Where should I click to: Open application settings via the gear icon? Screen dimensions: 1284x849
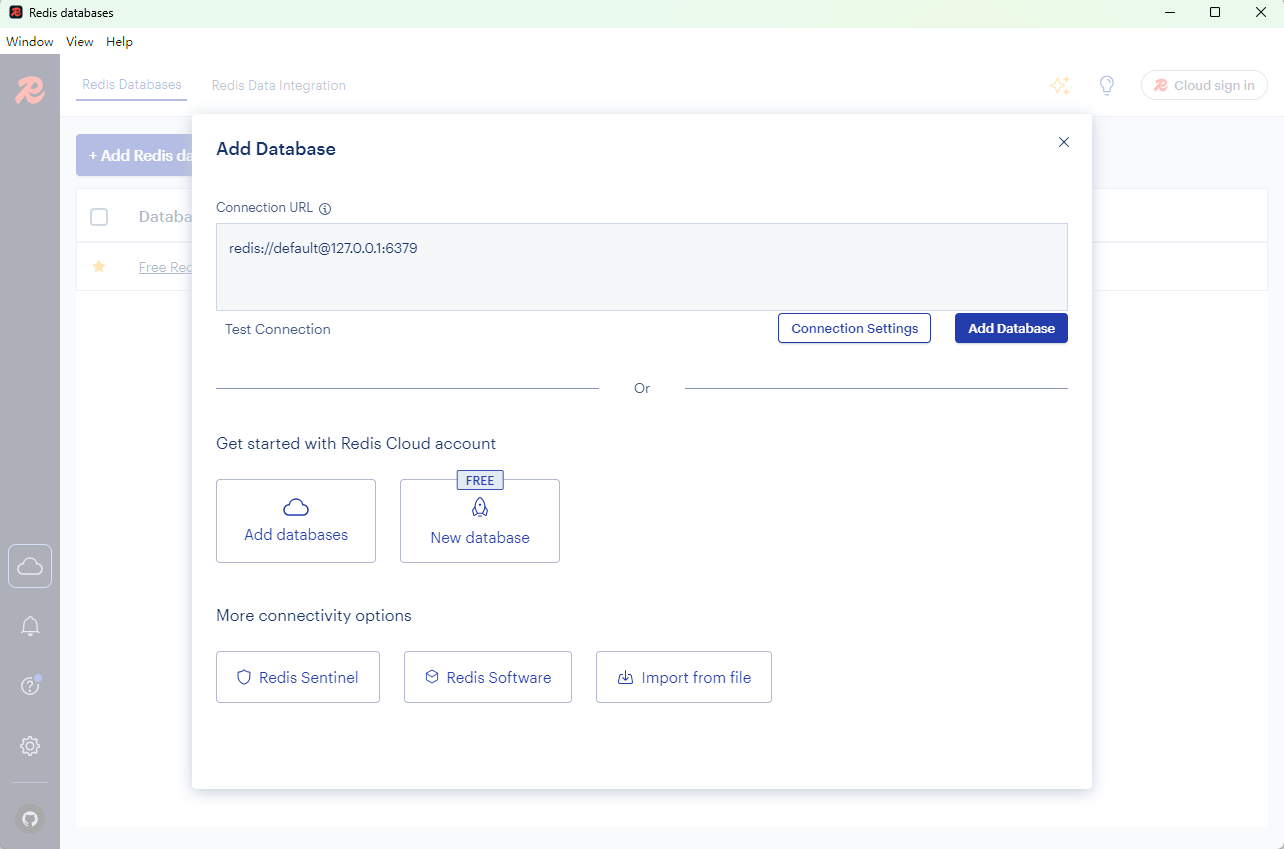tap(30, 746)
